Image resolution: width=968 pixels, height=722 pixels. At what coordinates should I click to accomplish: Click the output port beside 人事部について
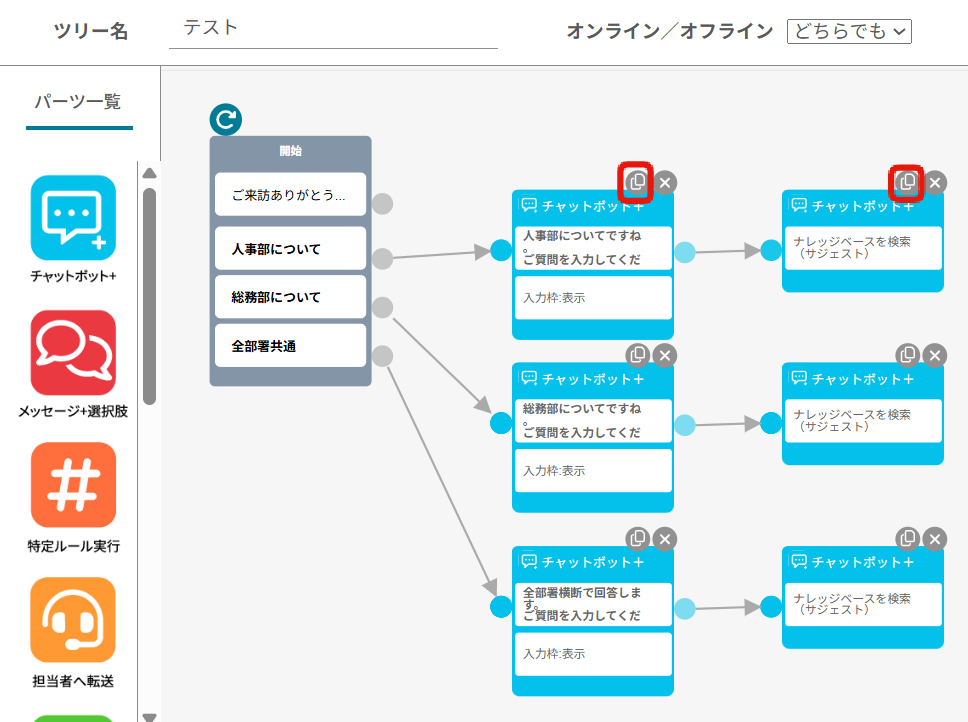(382, 259)
